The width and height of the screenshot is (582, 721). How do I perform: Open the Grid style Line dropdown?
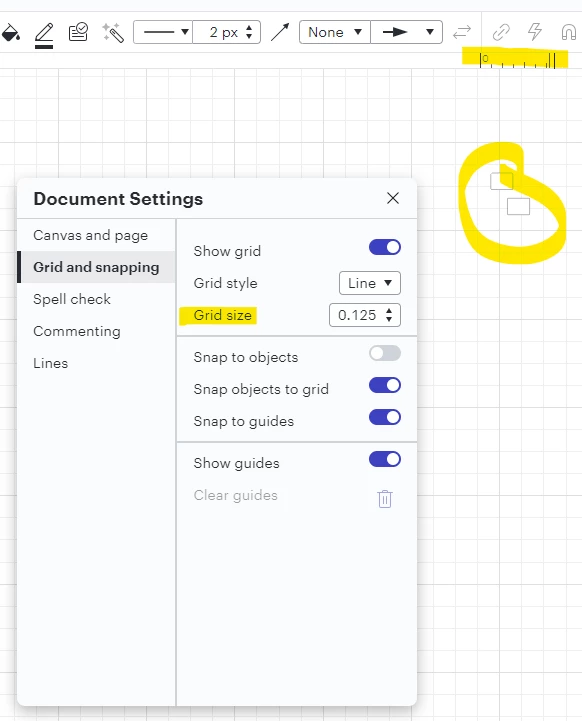point(370,283)
